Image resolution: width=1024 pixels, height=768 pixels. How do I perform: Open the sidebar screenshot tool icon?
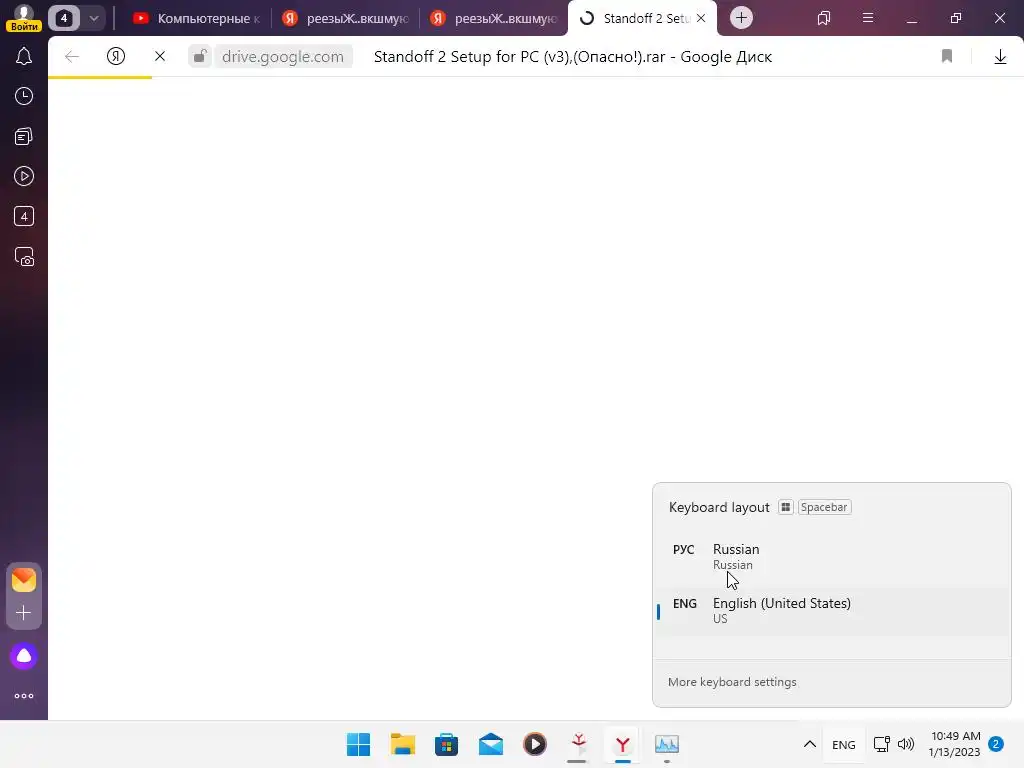24,257
